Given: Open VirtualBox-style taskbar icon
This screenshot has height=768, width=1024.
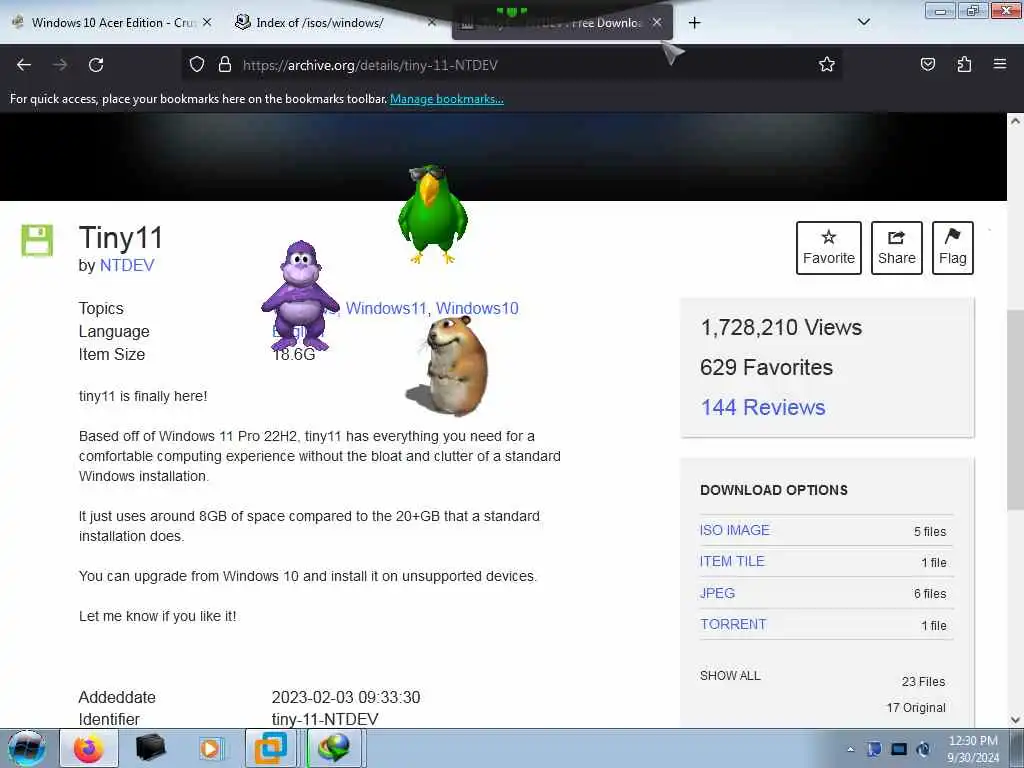Looking at the screenshot, I should 270,748.
